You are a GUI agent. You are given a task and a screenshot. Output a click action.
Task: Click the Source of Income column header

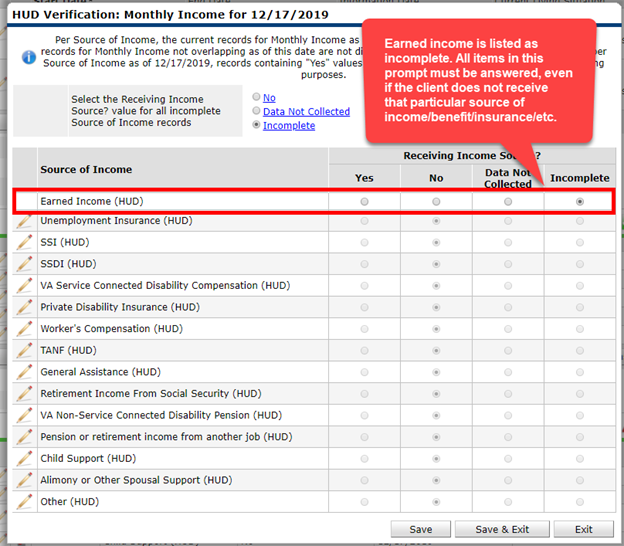(x=86, y=169)
